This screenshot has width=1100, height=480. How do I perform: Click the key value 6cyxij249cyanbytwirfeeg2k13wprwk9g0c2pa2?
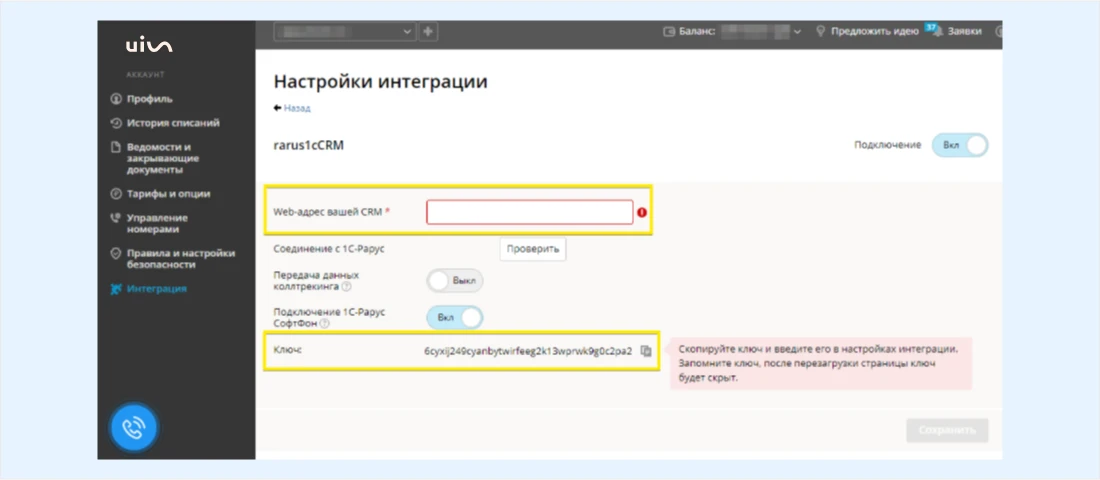[528, 351]
